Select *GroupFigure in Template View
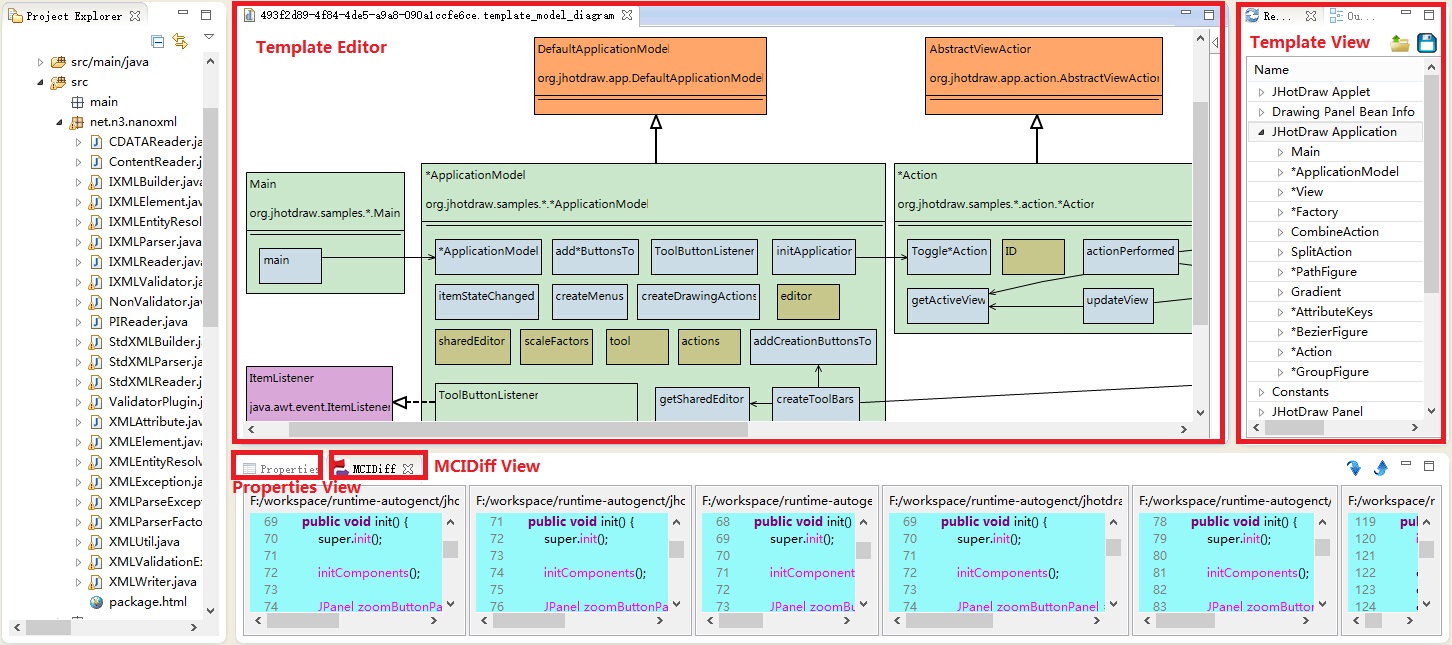 click(x=1329, y=372)
